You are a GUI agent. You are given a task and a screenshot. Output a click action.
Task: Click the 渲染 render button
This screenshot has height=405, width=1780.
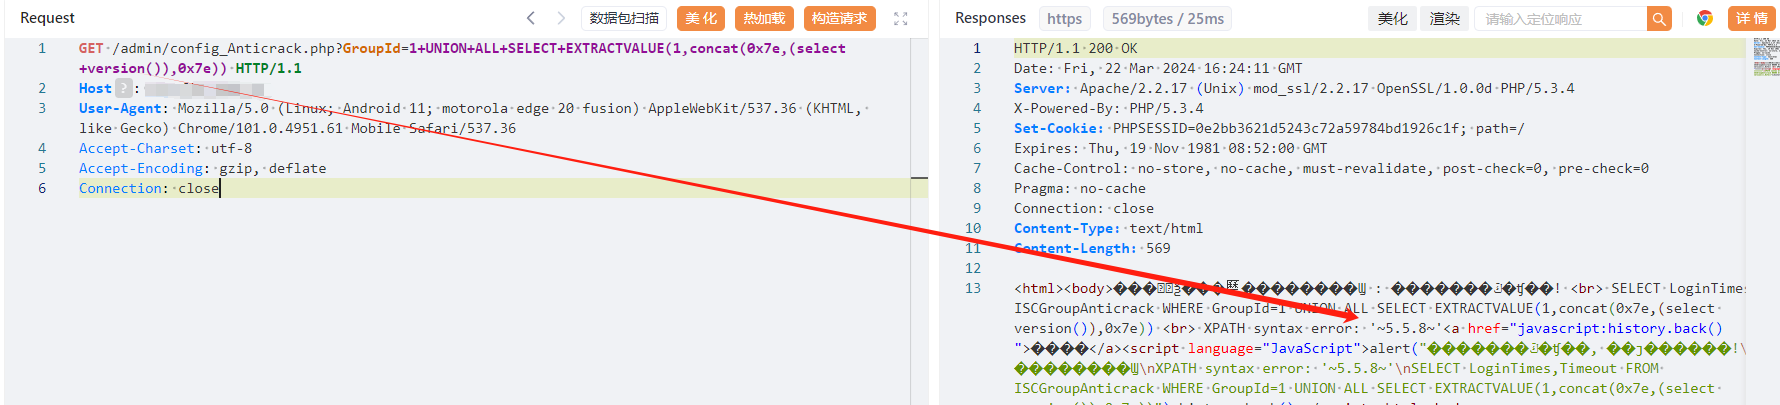coord(1444,18)
